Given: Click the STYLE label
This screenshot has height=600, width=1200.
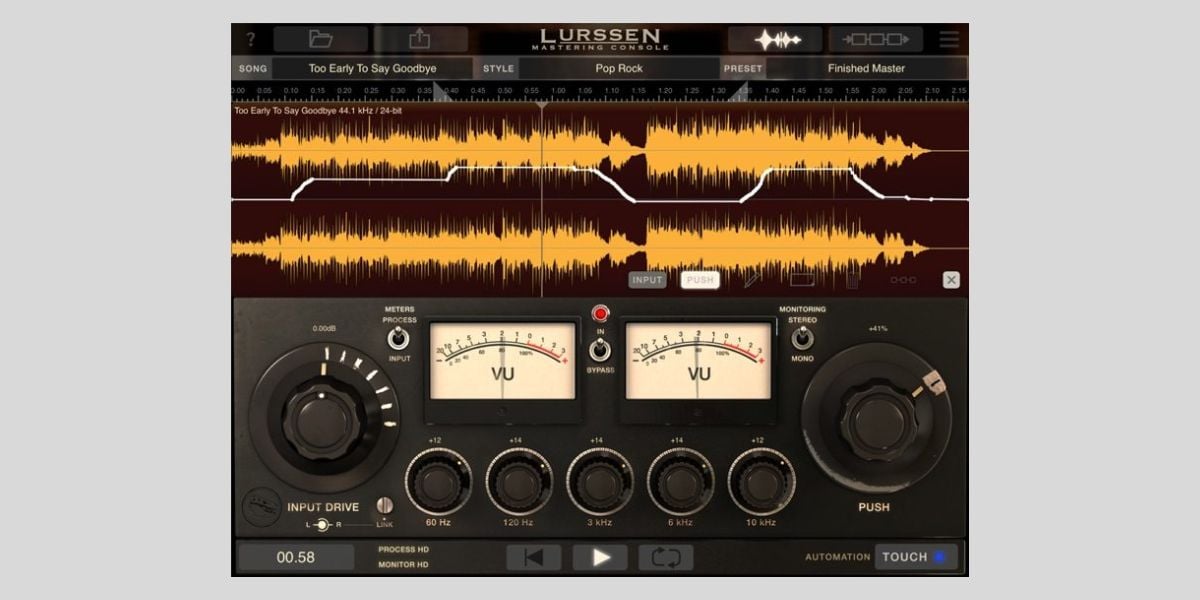Looking at the screenshot, I should 498,69.
